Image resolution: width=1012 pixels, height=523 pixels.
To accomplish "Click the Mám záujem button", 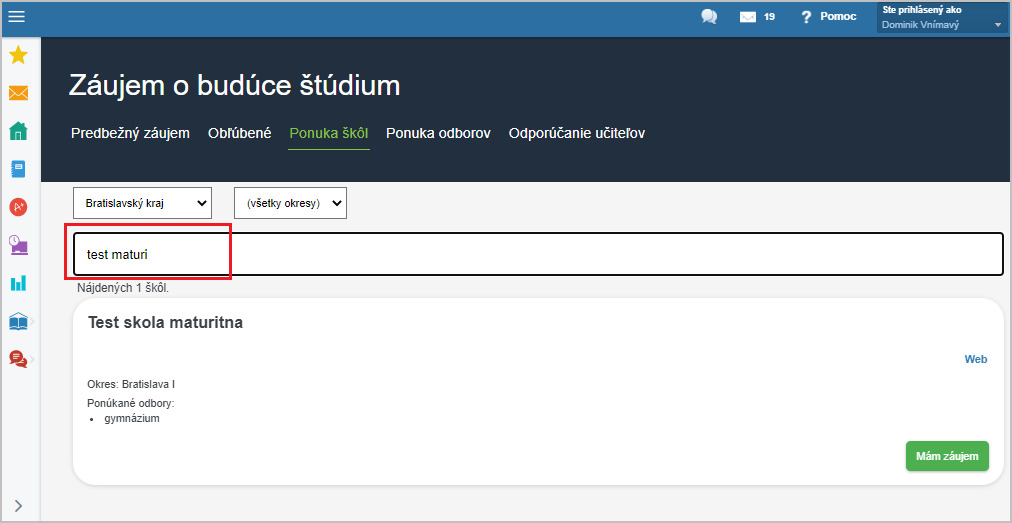I will tap(947, 456).
